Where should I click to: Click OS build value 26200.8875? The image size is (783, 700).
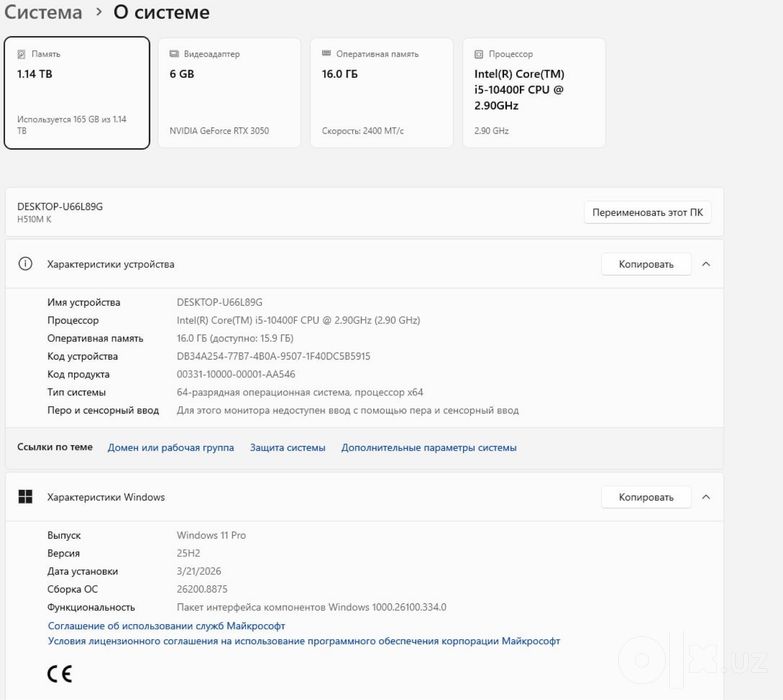point(202,589)
